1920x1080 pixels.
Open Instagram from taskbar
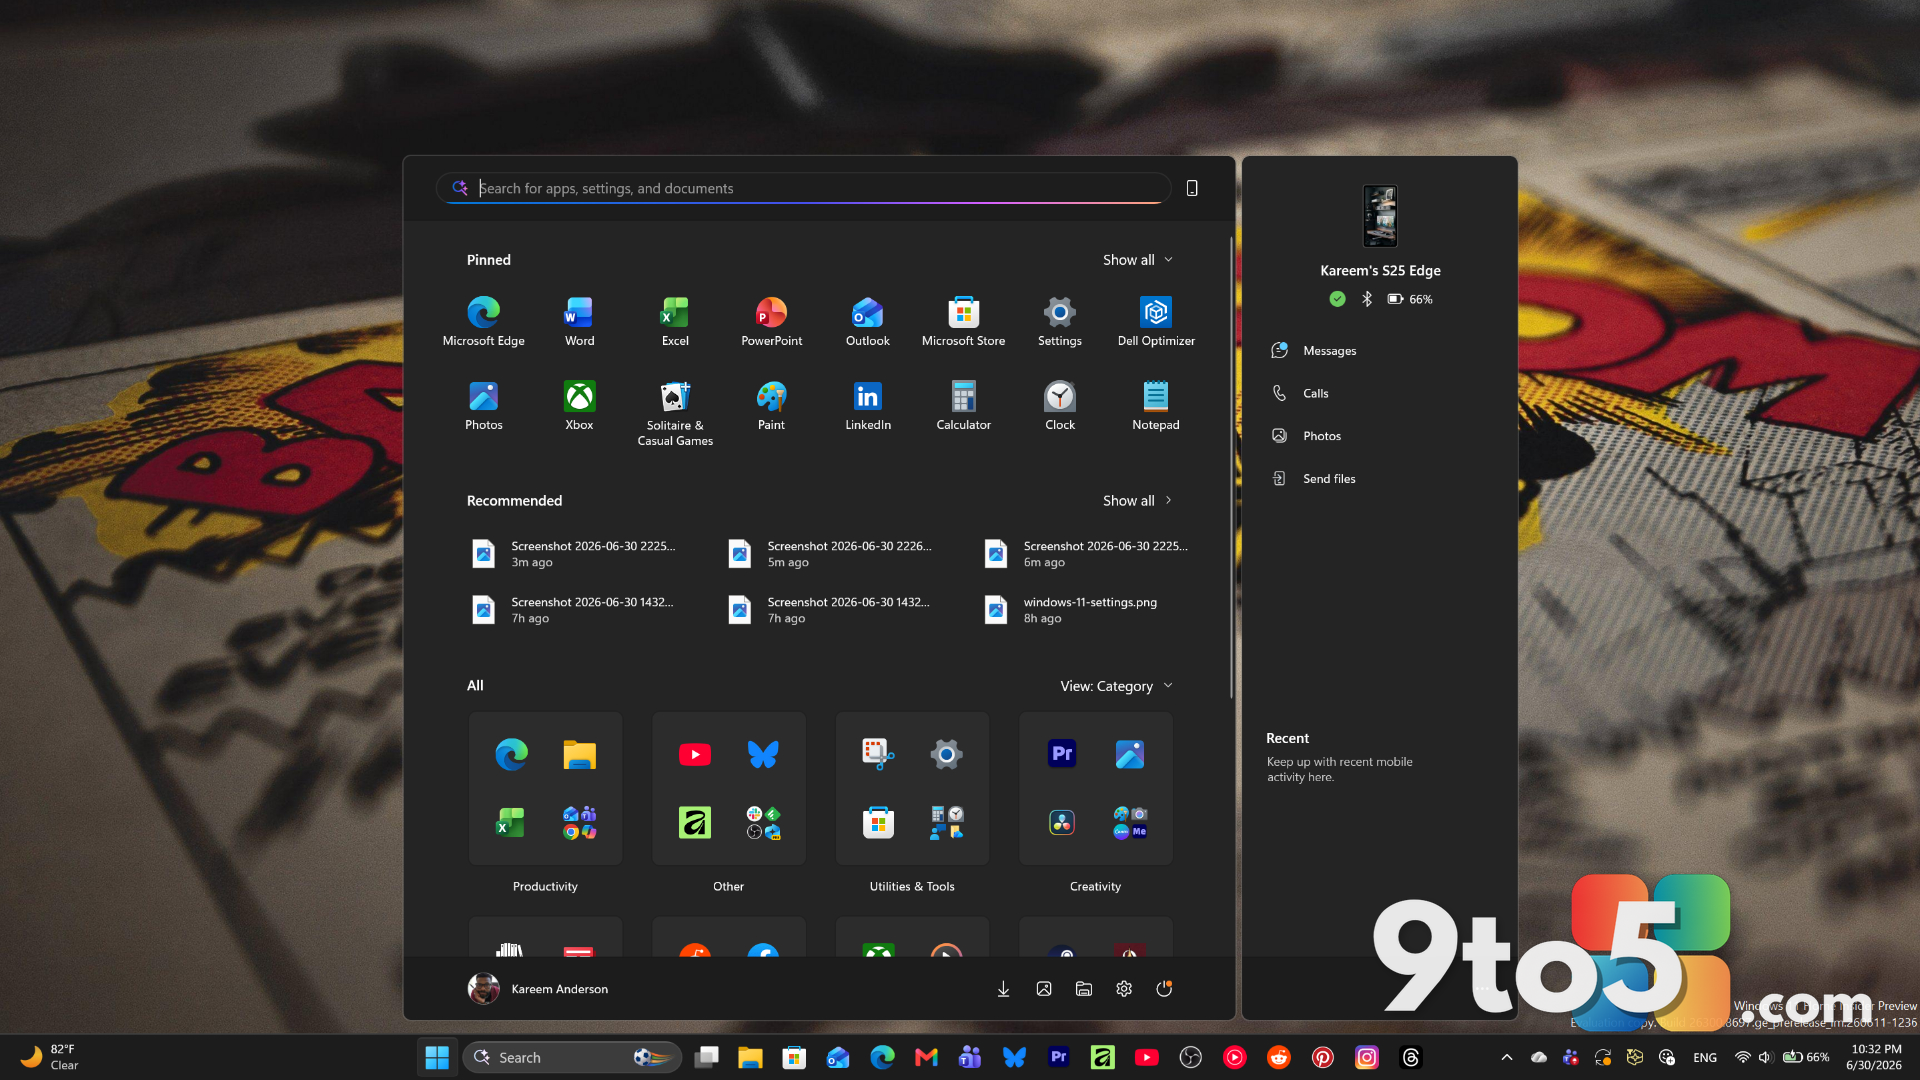1366,1057
